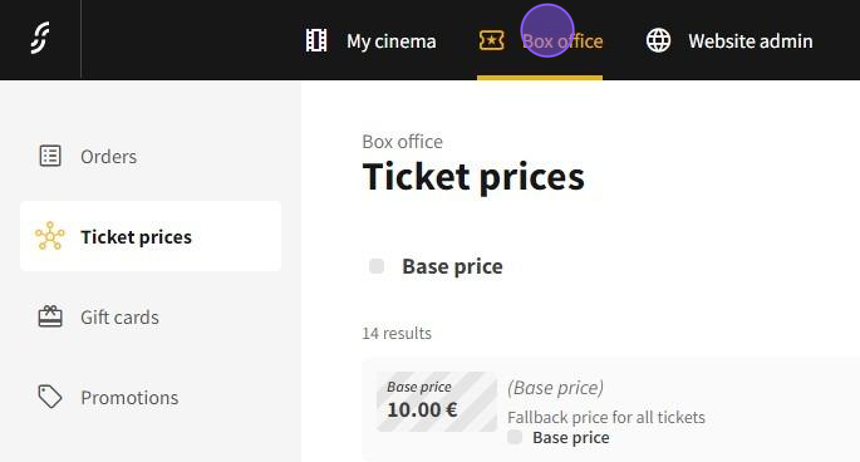Screen dimensions: 860x462
Task: Open the Website admin tab
Action: point(750,41)
